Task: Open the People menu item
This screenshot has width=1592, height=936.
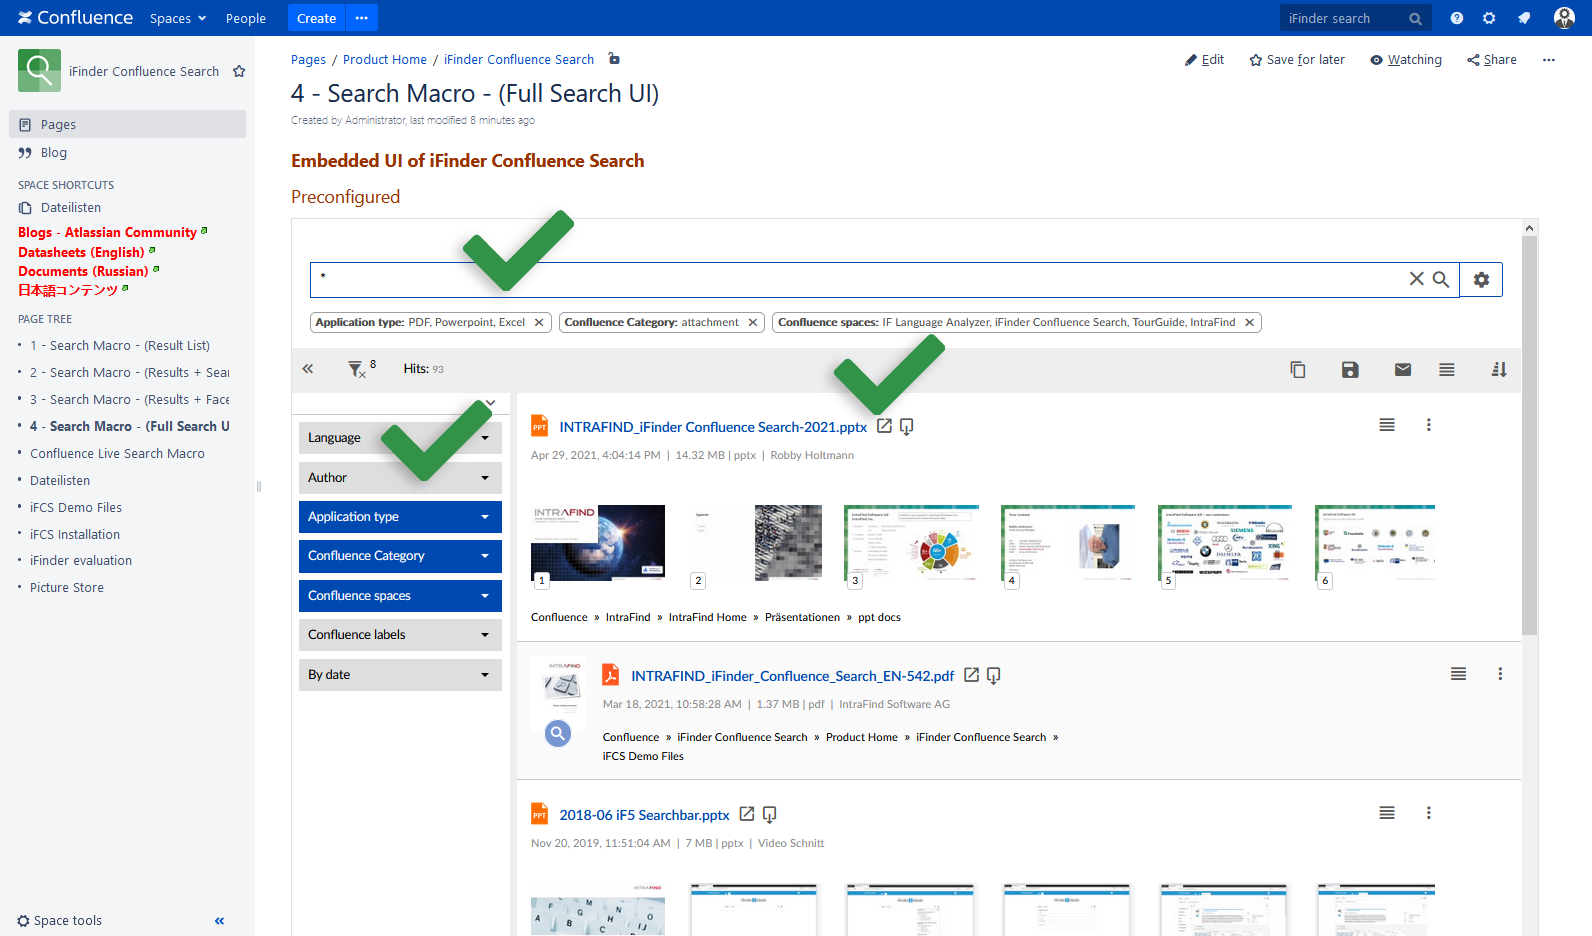Action: (x=246, y=18)
